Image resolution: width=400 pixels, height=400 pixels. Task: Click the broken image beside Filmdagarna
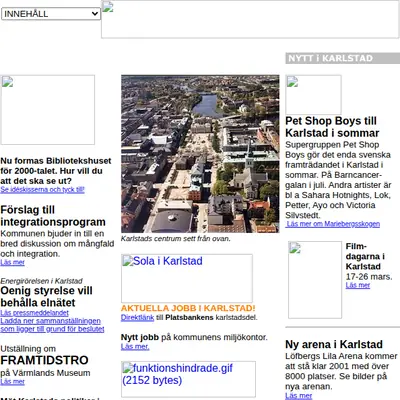pyautogui.click(x=315, y=280)
